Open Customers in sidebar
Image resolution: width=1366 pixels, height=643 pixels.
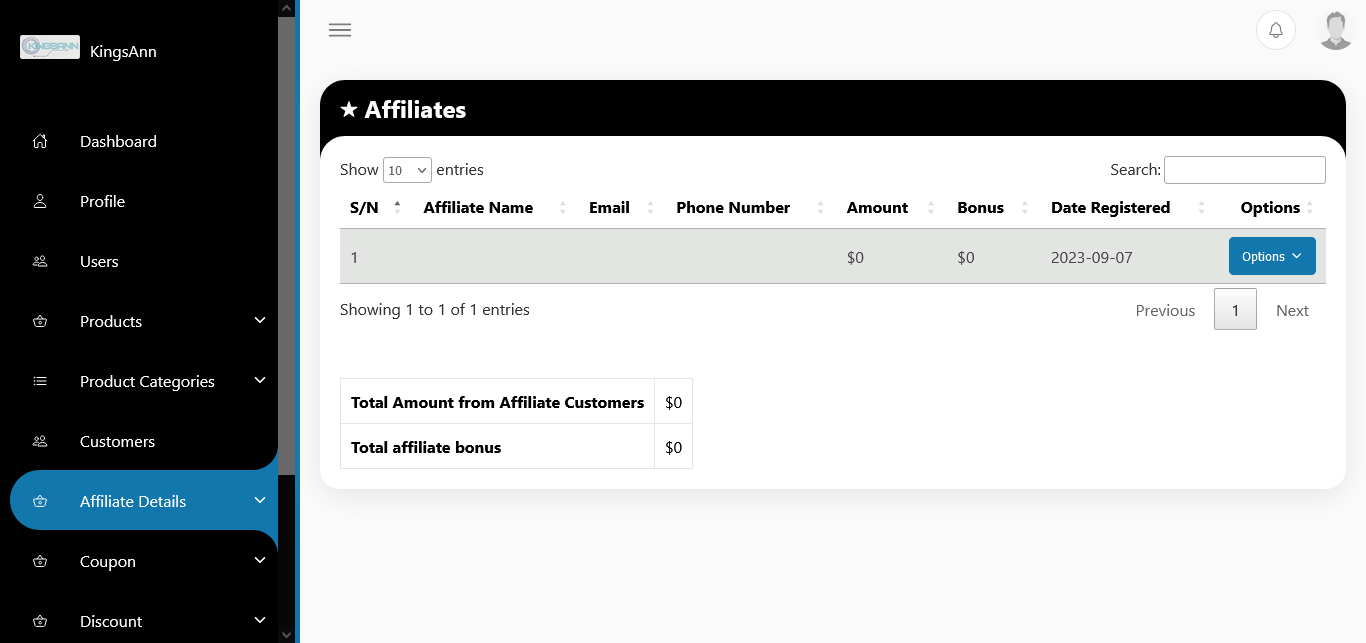117,441
